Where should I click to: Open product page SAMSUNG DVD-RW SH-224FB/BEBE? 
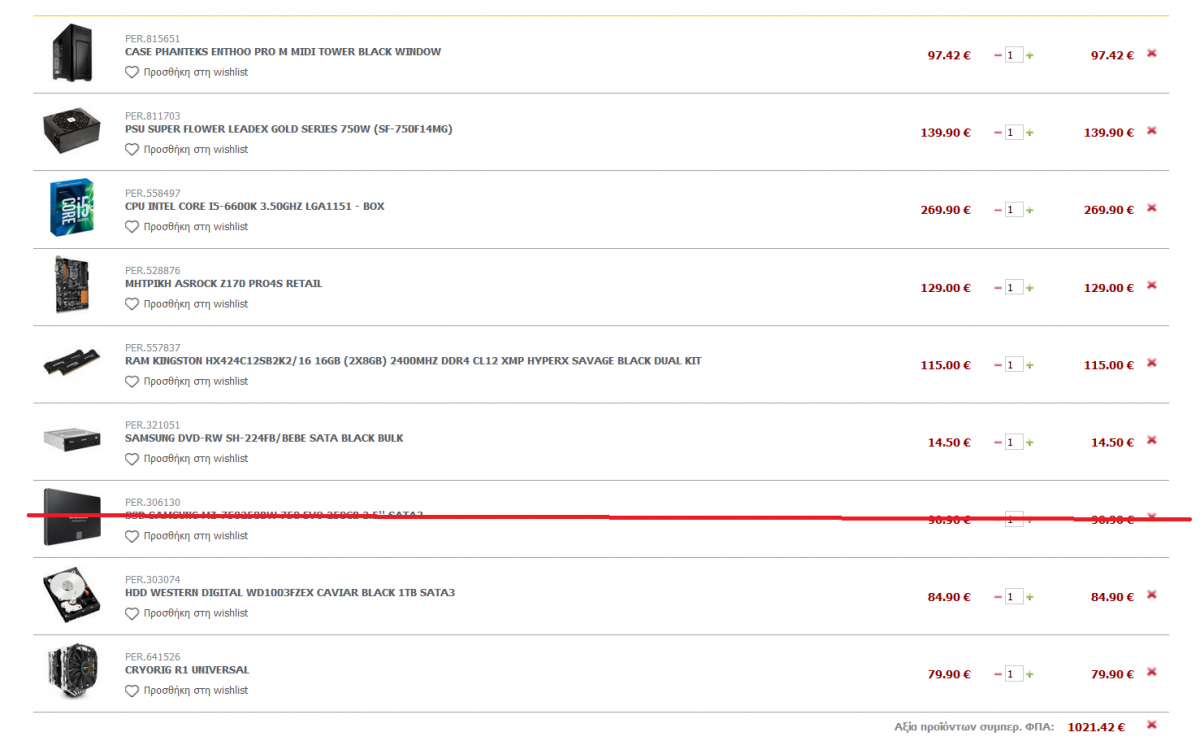[x=265, y=438]
